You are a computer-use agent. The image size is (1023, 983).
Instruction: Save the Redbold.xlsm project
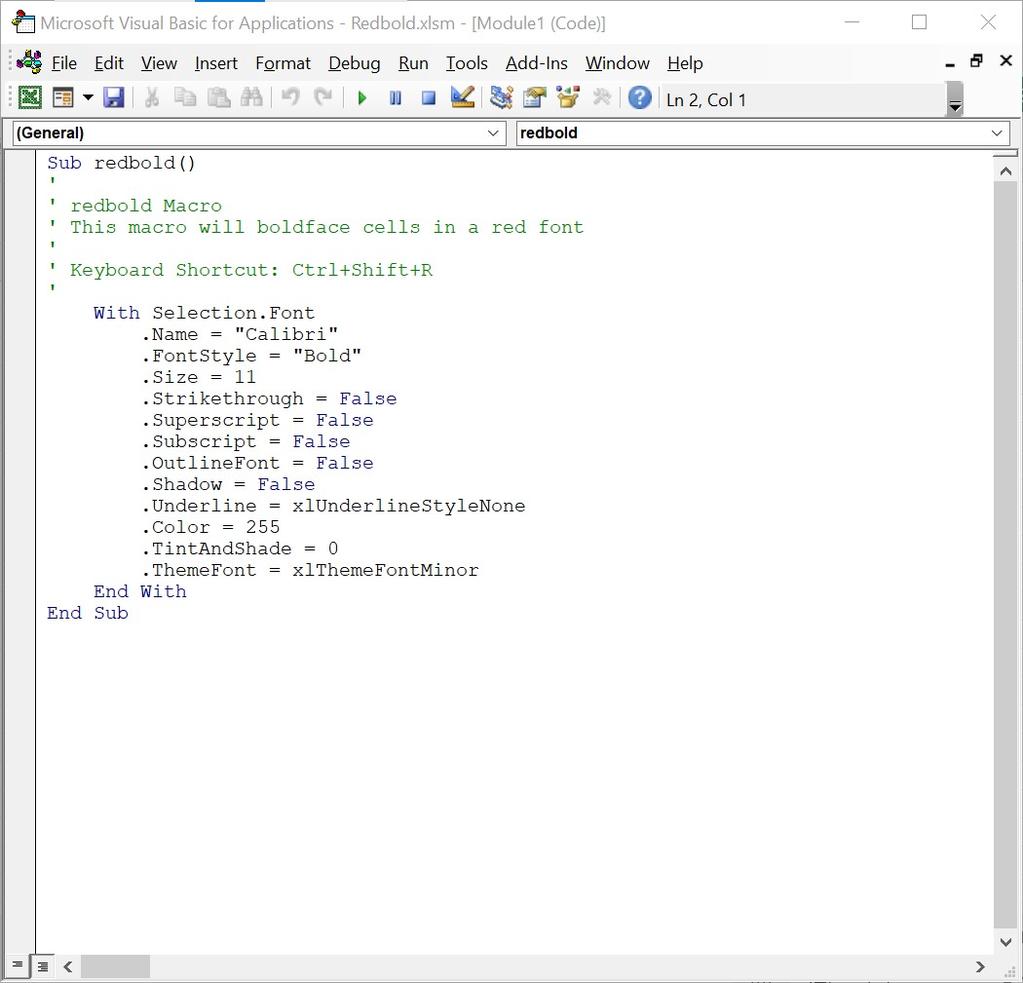click(x=113, y=97)
